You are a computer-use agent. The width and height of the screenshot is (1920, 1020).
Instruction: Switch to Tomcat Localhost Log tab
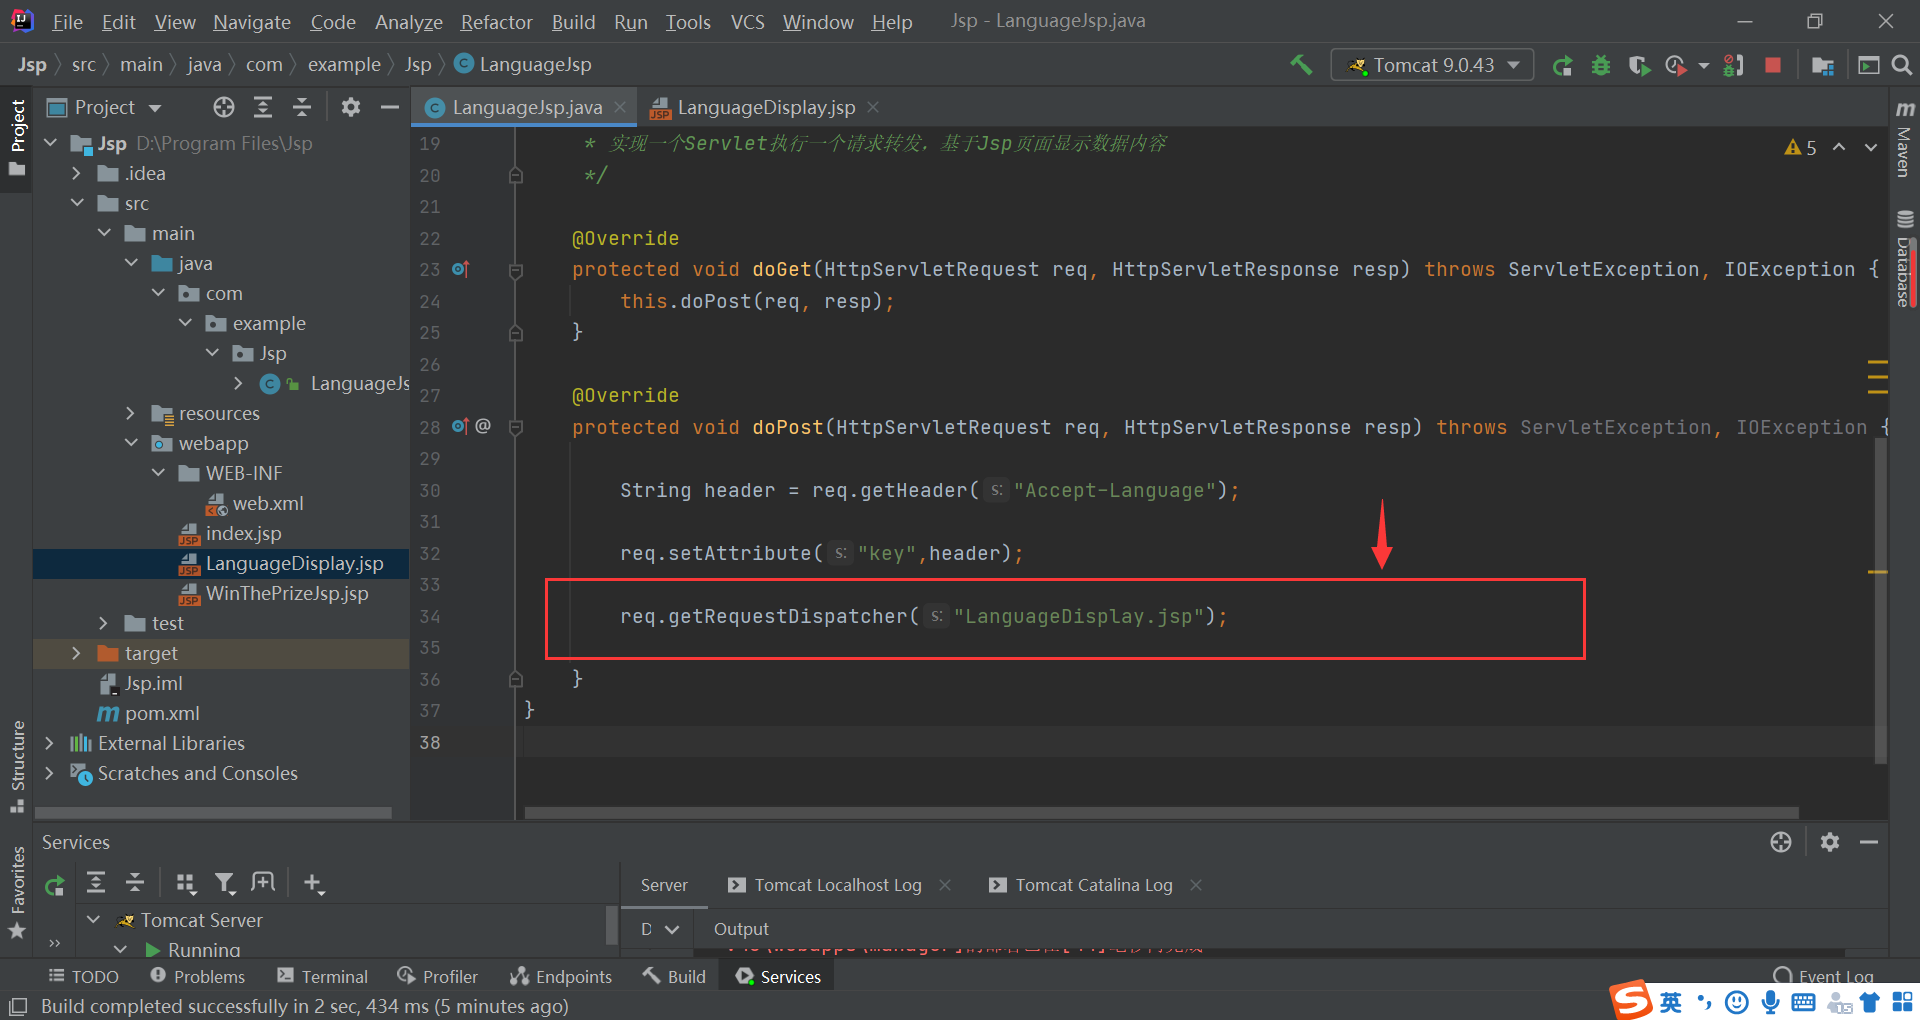coord(837,885)
